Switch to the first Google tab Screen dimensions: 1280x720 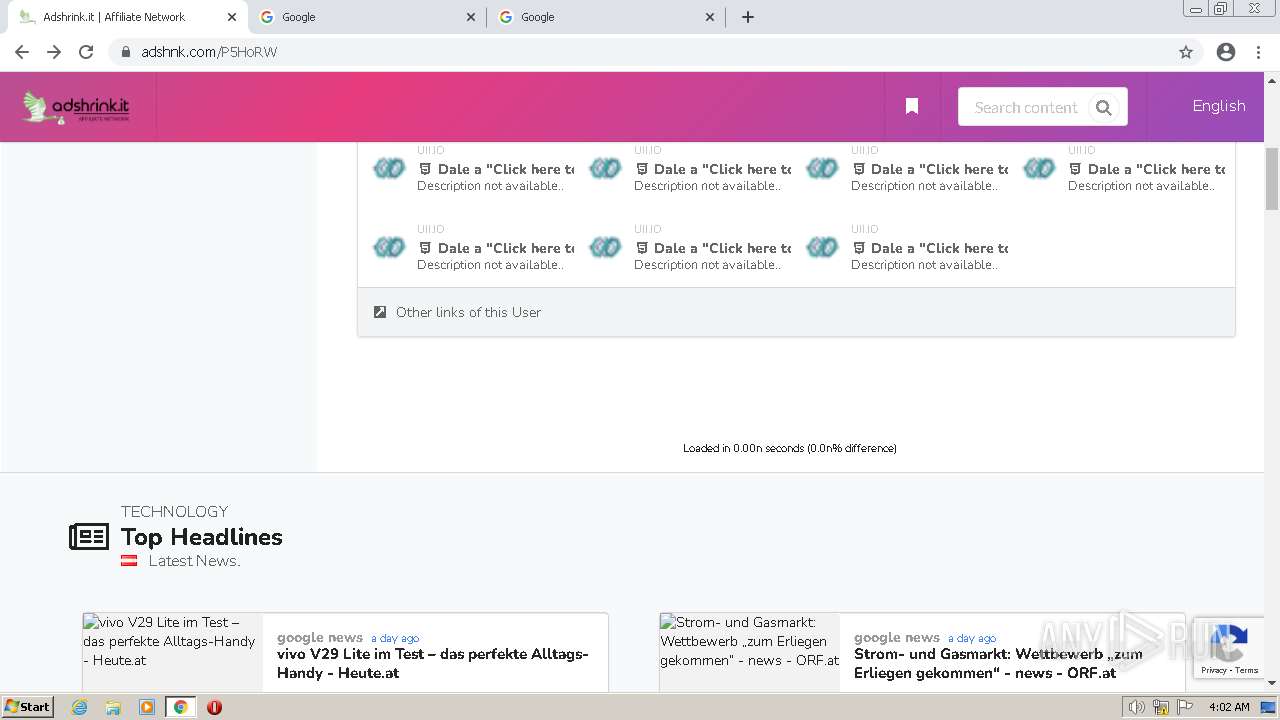[x=368, y=17]
